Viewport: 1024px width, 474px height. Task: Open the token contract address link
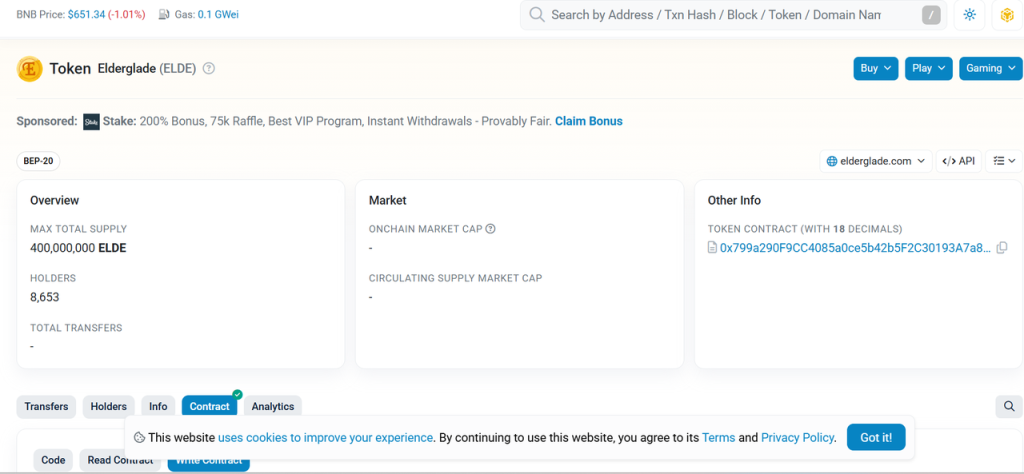pos(855,248)
